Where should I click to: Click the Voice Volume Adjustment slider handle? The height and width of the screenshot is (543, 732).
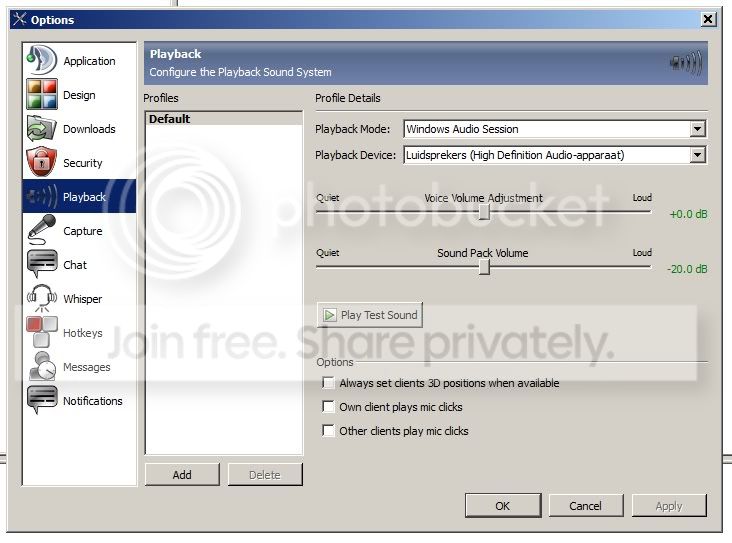(484, 212)
